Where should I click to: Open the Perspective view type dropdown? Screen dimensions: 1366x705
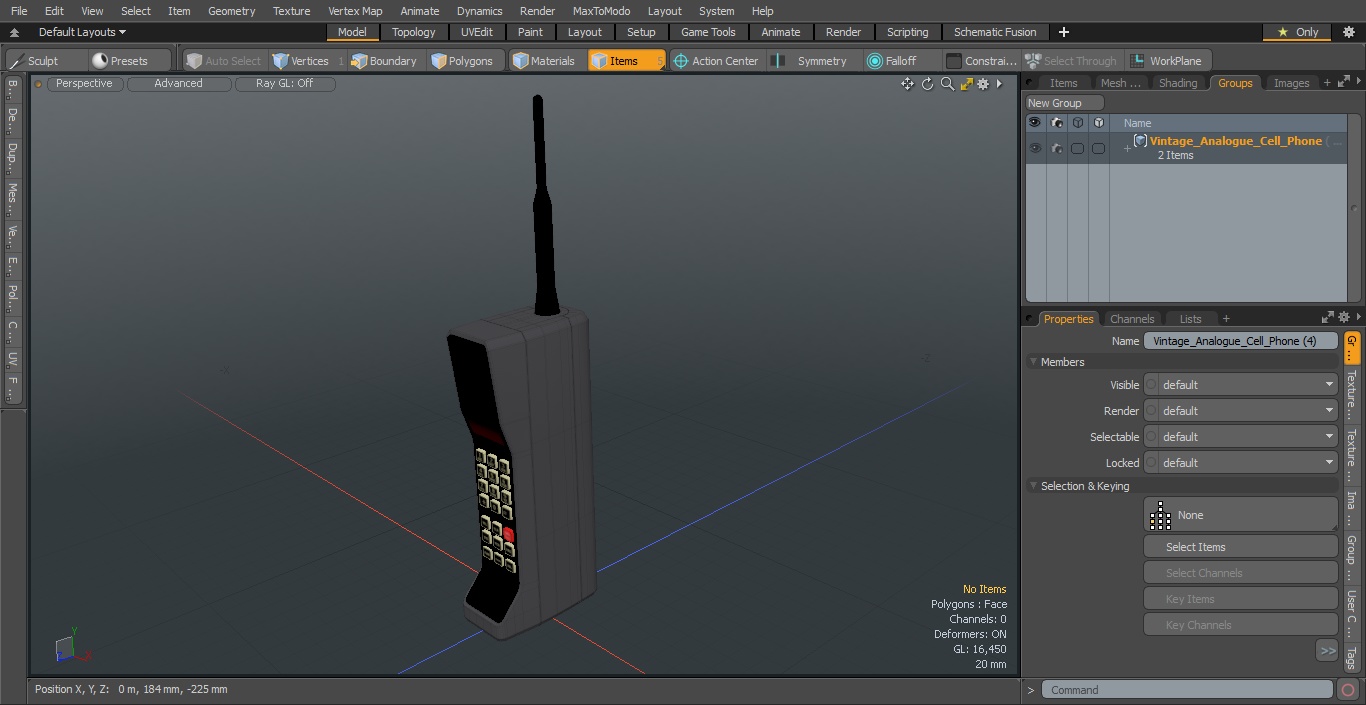84,84
